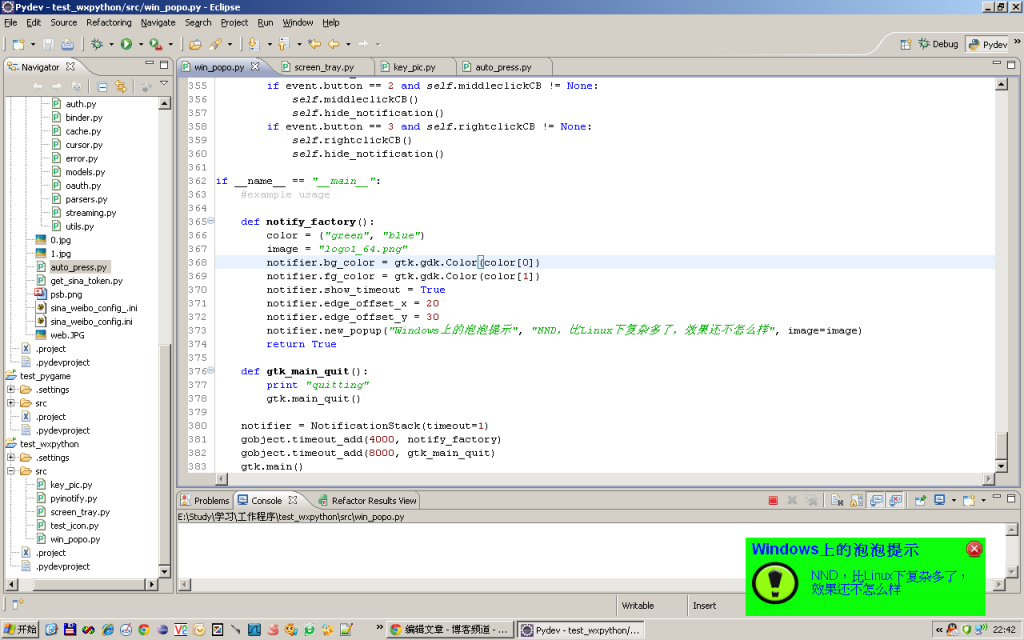Collapse the test_wxpython src folder

10,471
